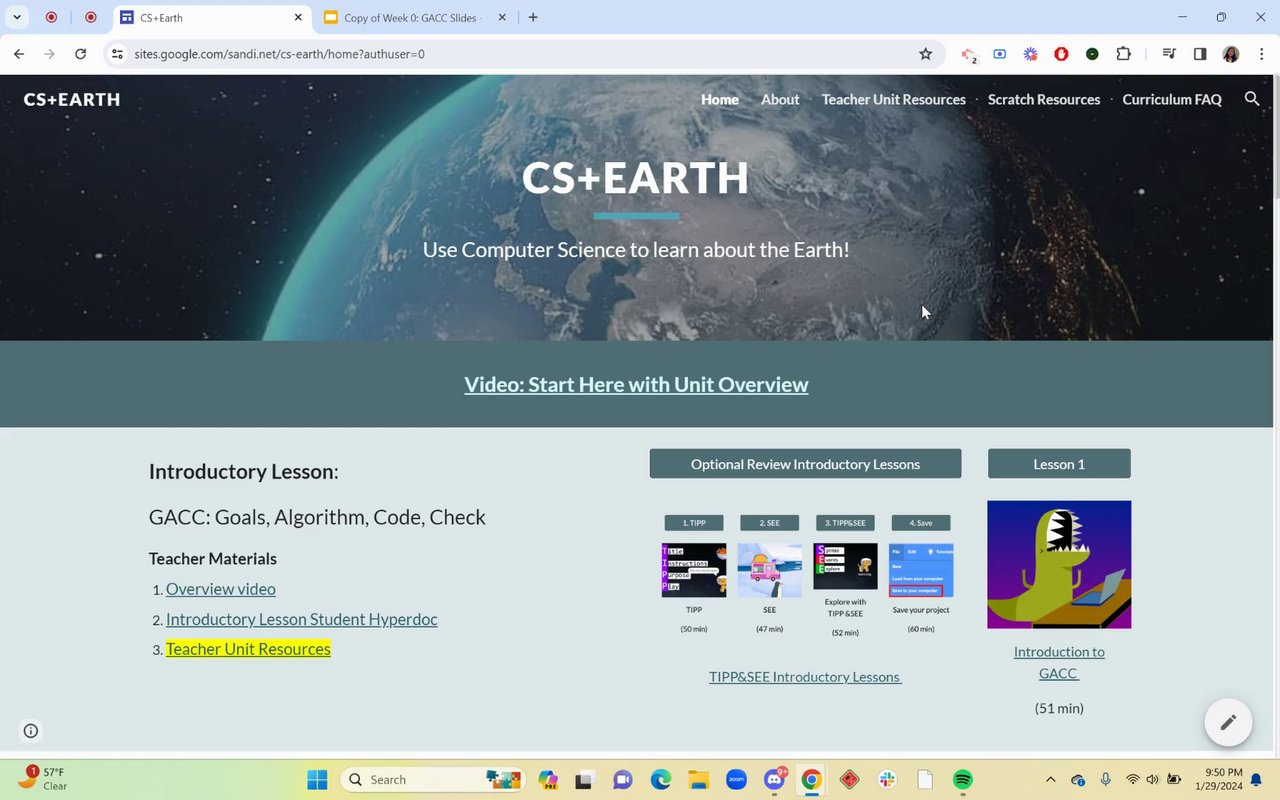Open the About nav item
Screen dimensions: 1280x800
(780, 99)
